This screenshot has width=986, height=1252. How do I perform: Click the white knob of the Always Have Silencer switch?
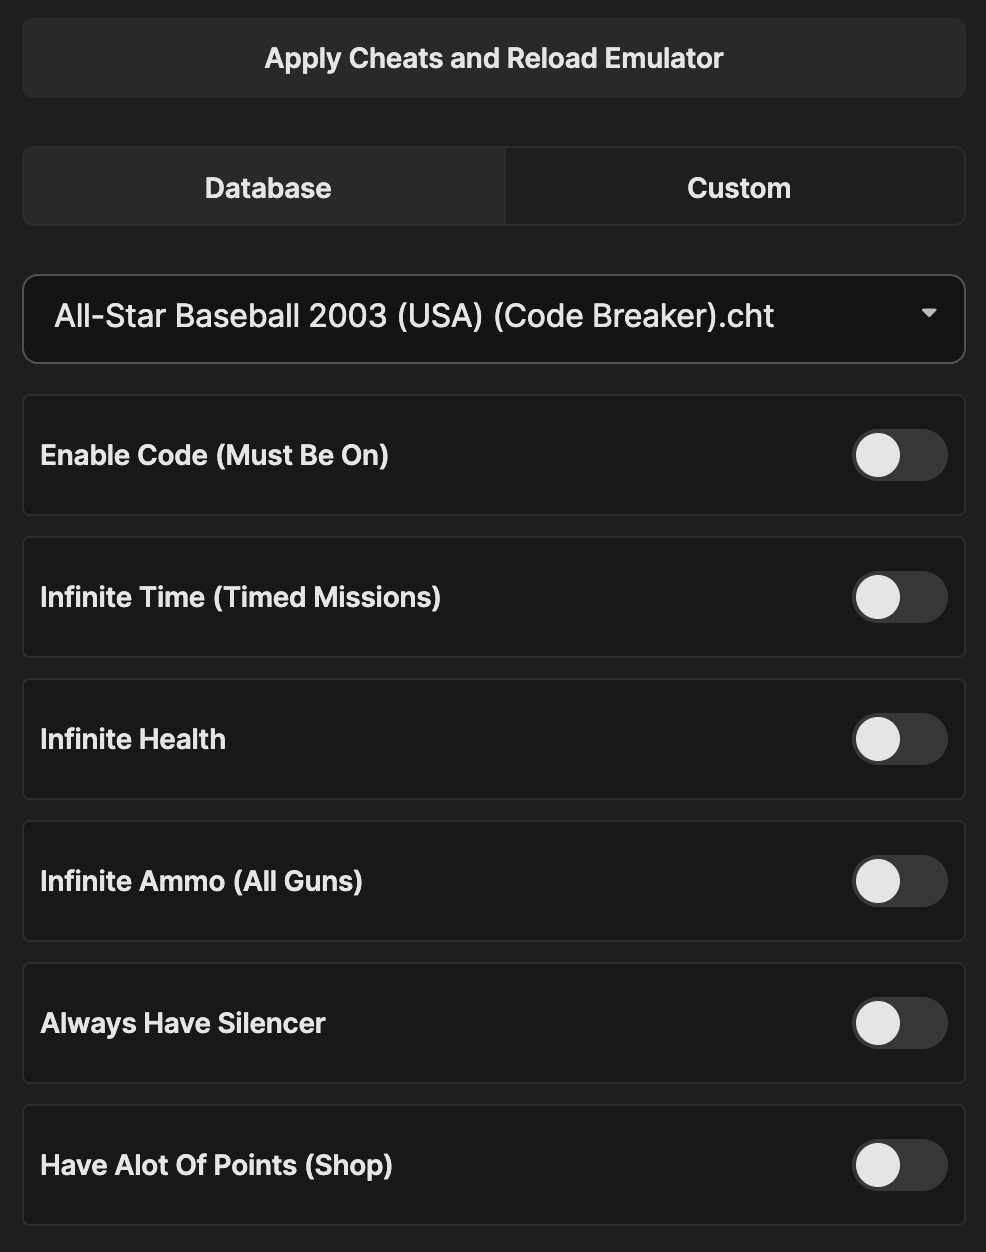click(879, 1024)
